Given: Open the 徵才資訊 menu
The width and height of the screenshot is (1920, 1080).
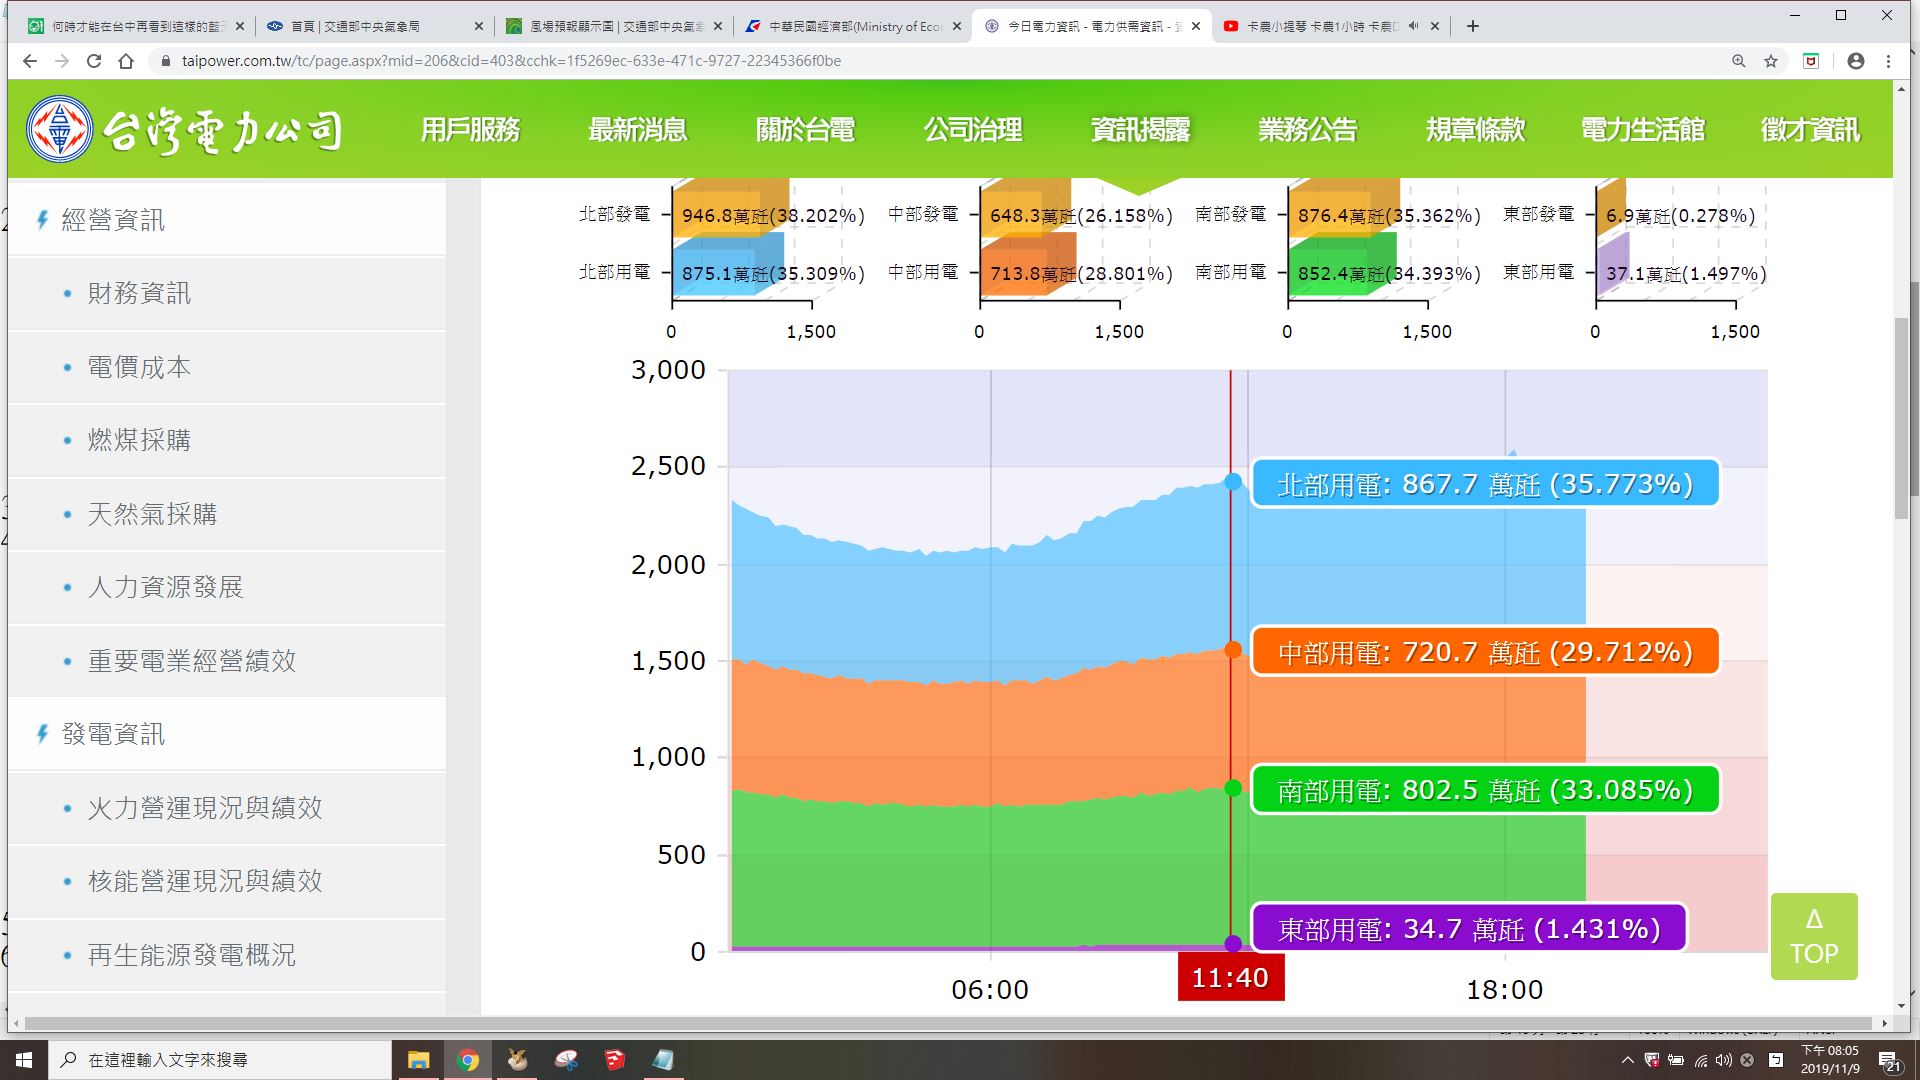Looking at the screenshot, I should [x=1810, y=130].
